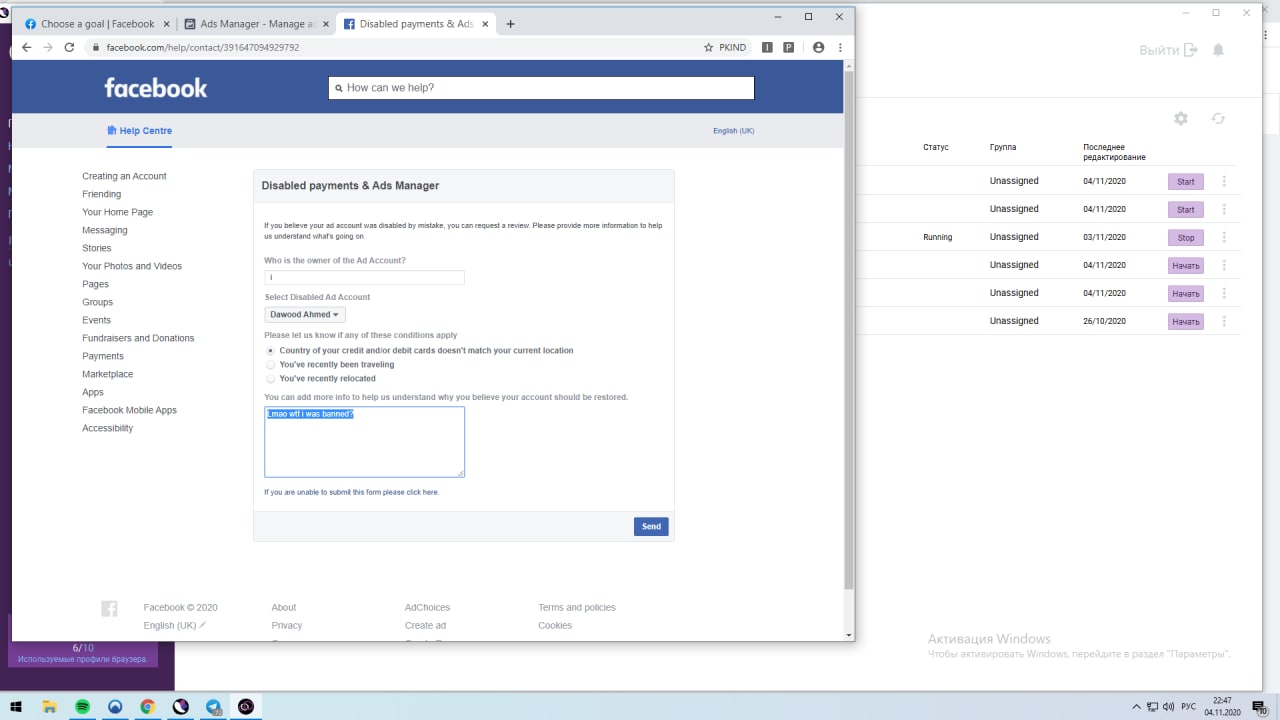Open the Windows notification centre icon
Viewport: 1280px width, 720px height.
coord(1258,706)
